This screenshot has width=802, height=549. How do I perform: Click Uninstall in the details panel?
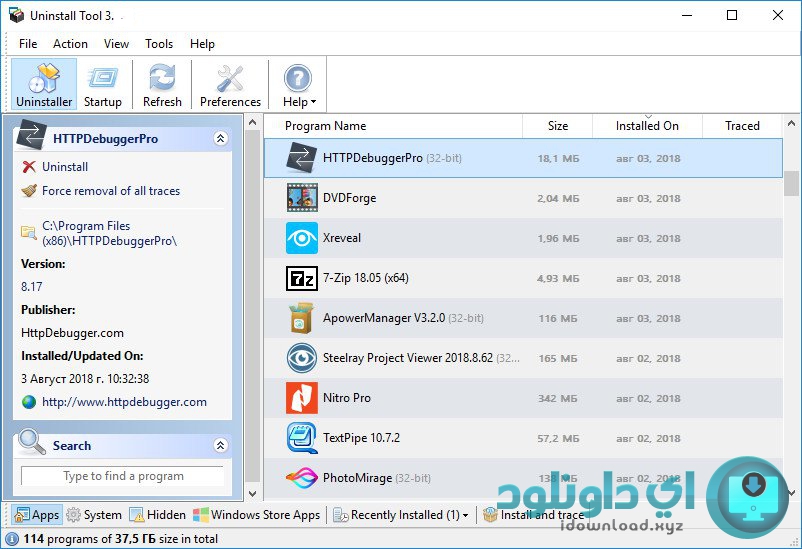coord(65,167)
